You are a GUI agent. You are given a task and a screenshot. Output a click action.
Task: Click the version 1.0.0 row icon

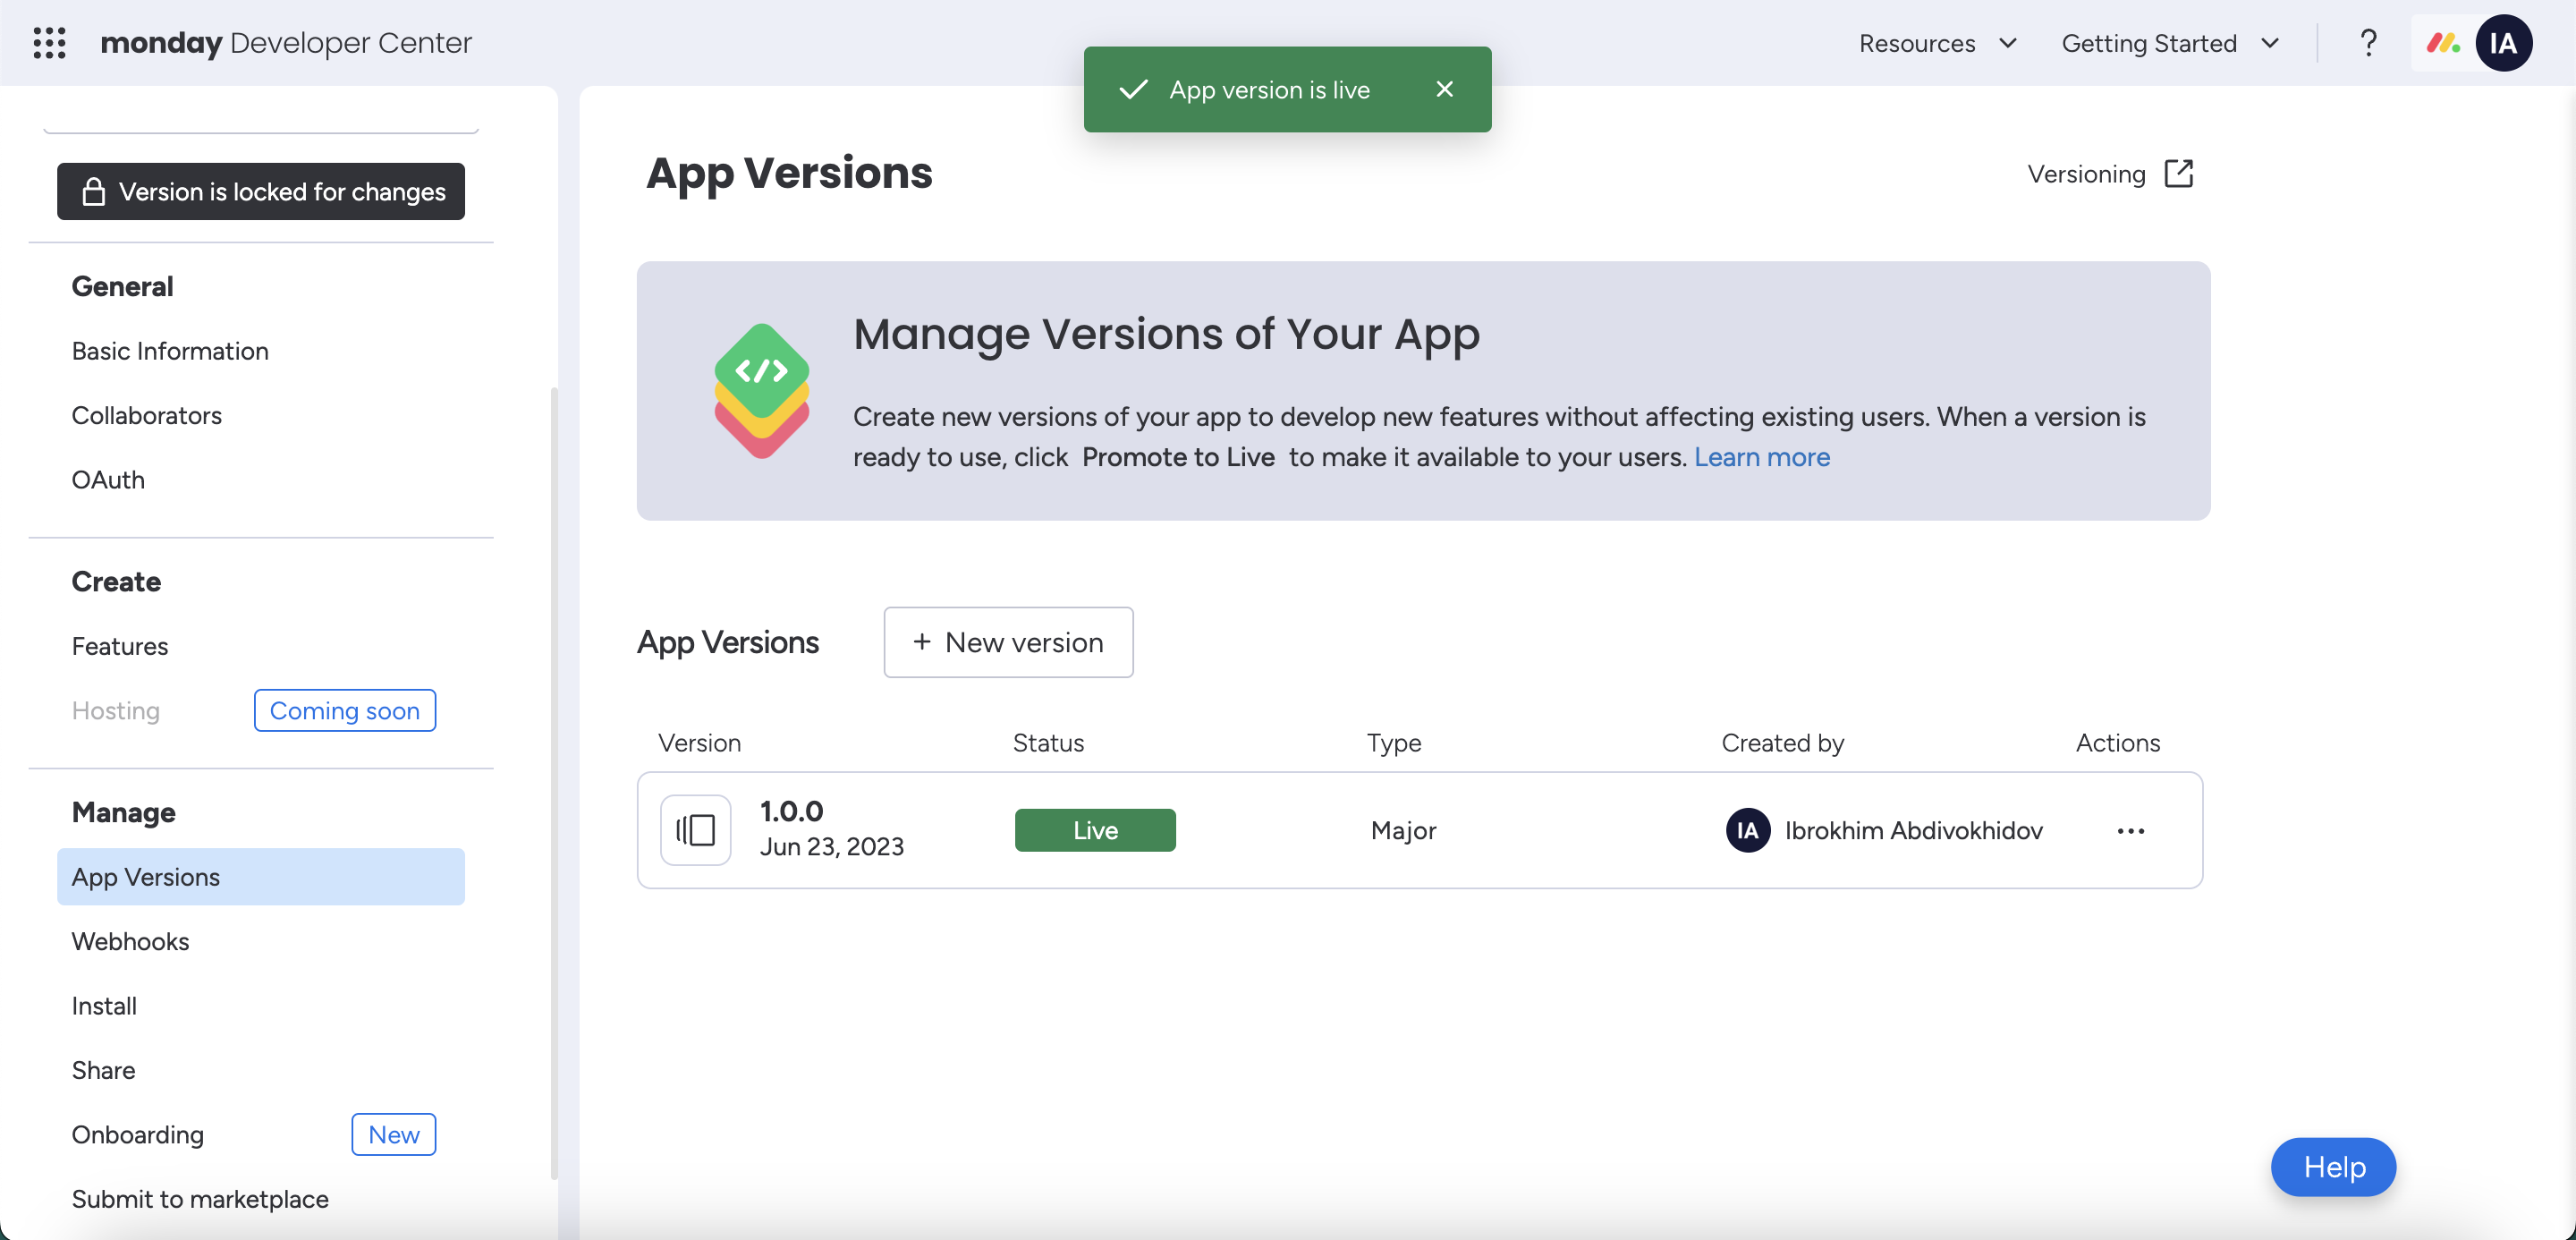pyautogui.click(x=696, y=830)
